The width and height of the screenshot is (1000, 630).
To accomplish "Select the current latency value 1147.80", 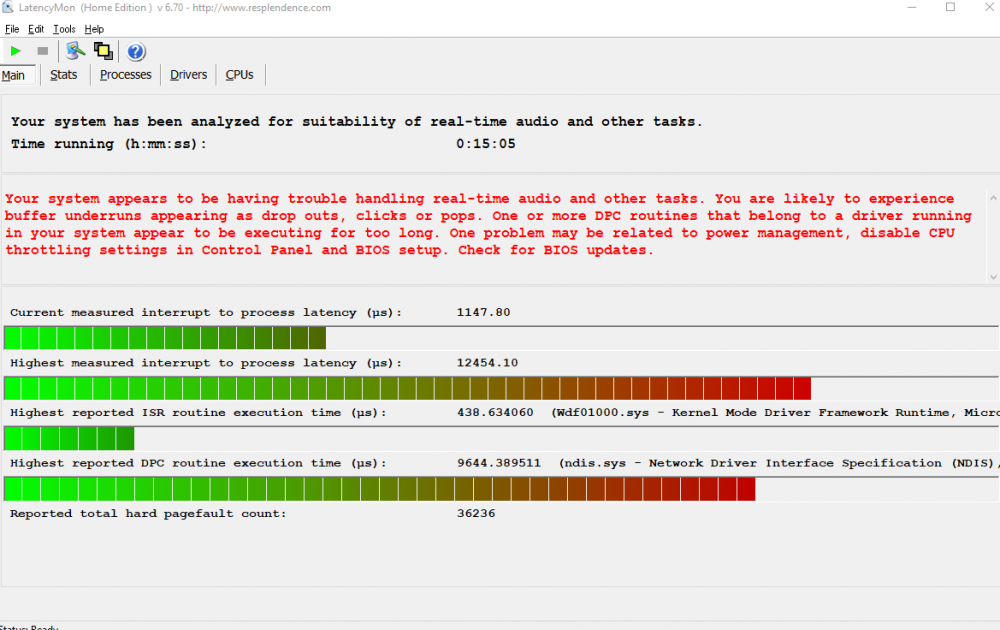I will coord(483,312).
